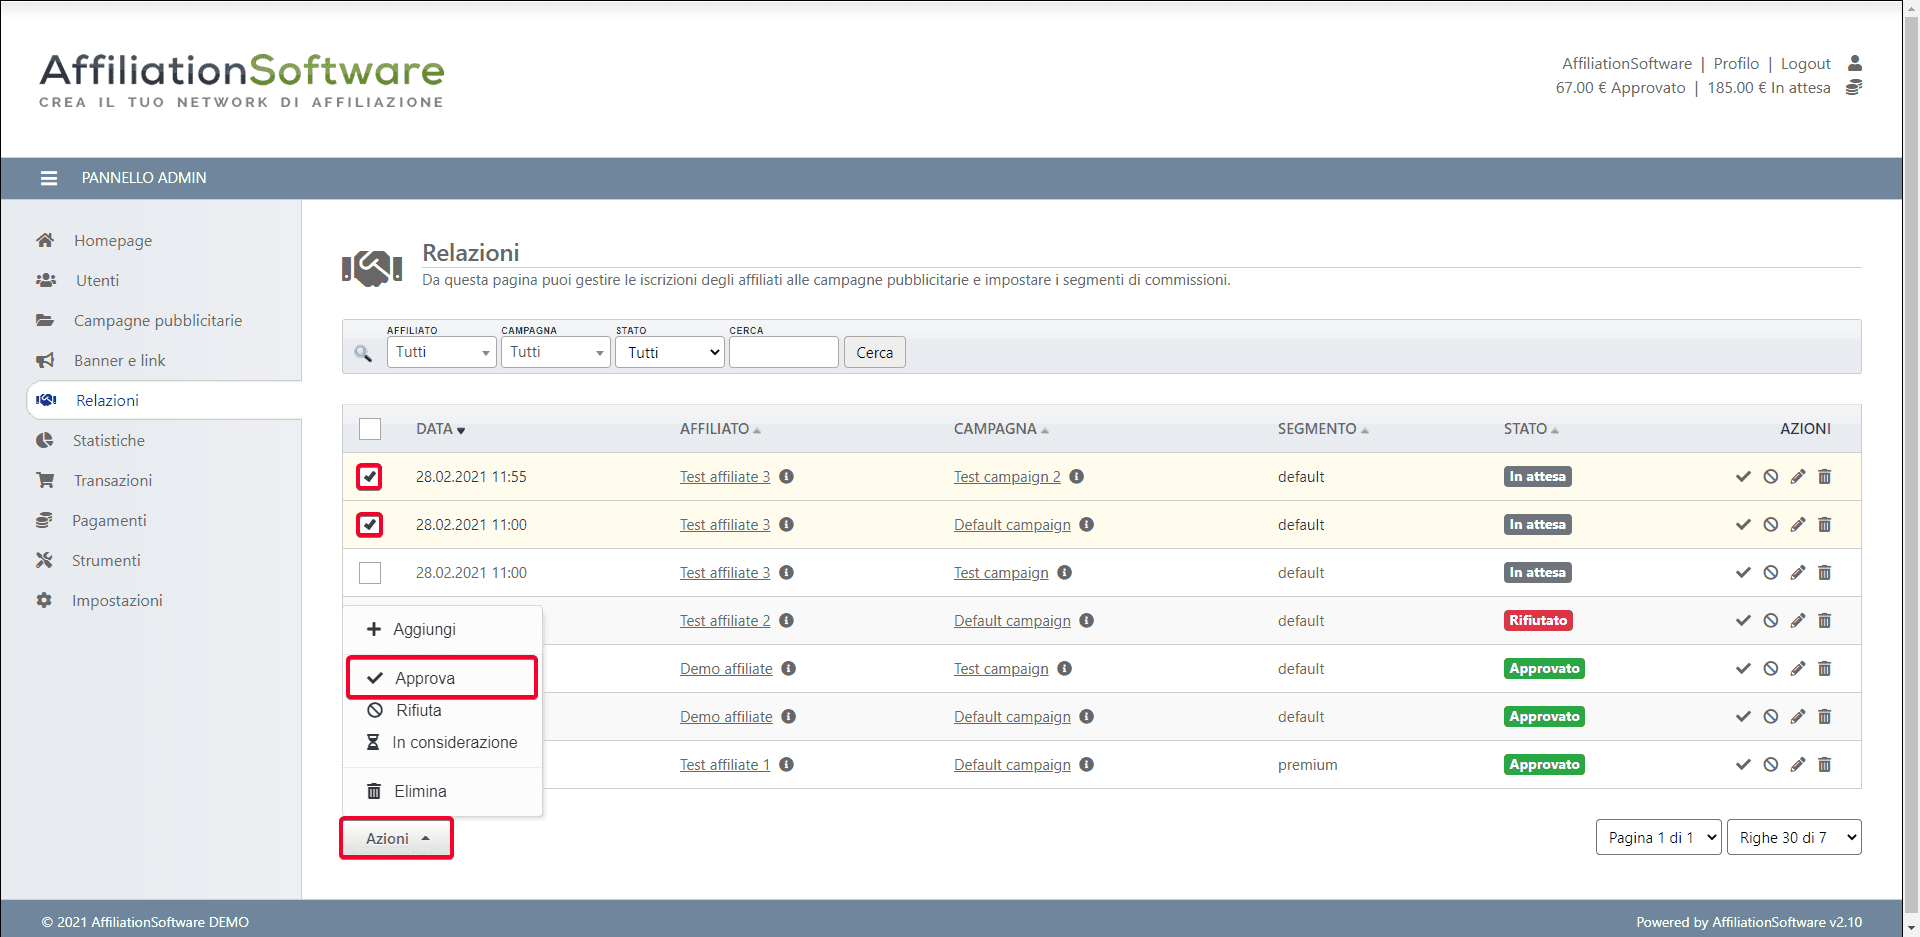Click the hamburger menu icon beside Pannello Admin

[x=48, y=178]
